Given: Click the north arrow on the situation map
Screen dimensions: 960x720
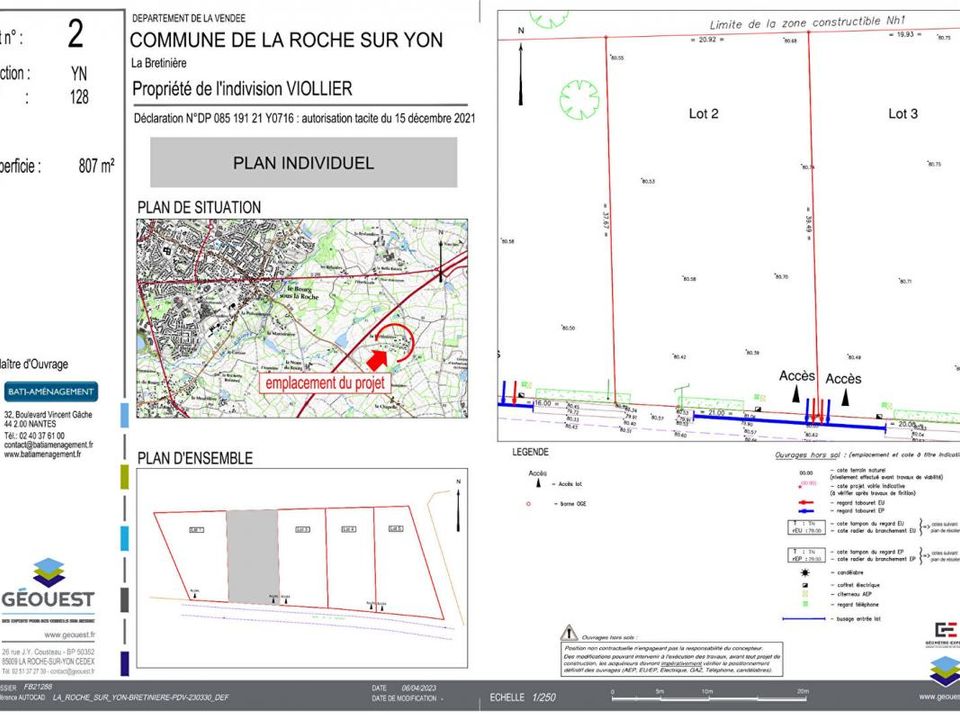Looking at the screenshot, I should click(x=441, y=257).
